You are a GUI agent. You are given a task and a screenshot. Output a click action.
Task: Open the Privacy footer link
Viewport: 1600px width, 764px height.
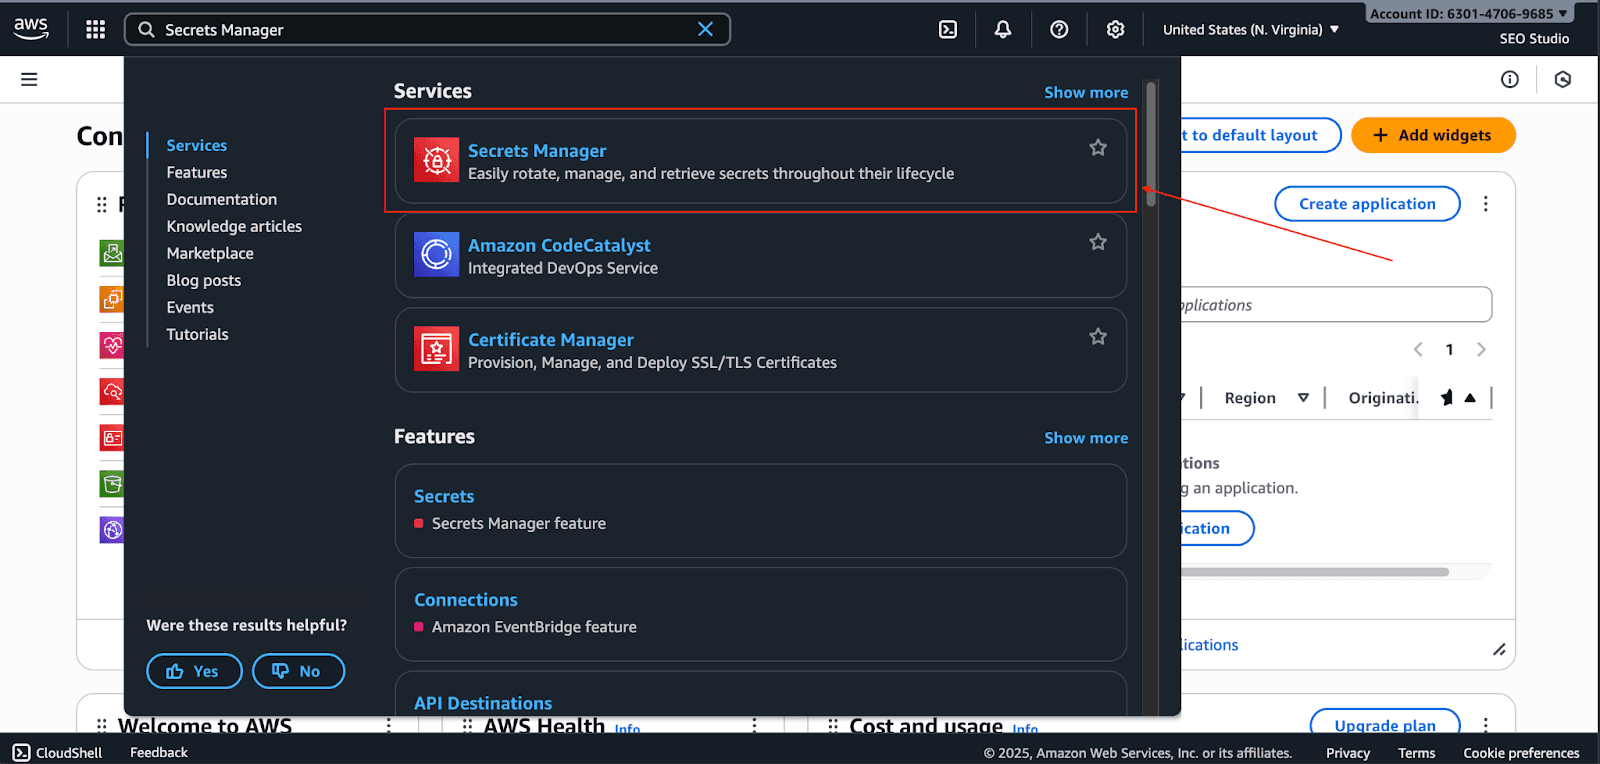click(x=1348, y=753)
